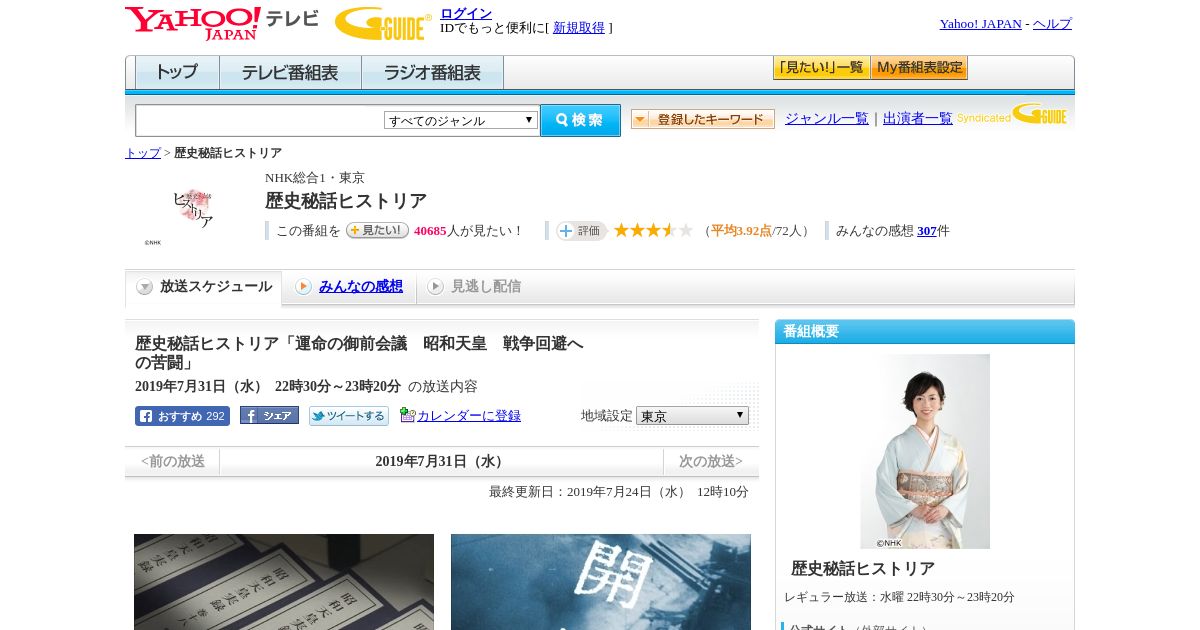Click the left program photo of documents
The image size is (1200, 630).
click(x=284, y=582)
